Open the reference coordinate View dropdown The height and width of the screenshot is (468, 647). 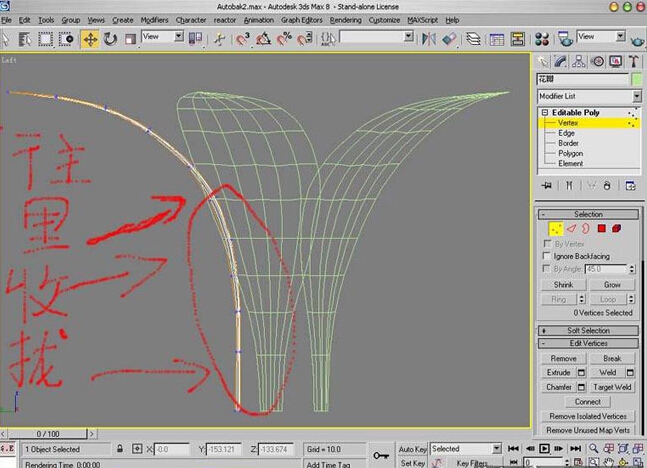tap(179, 36)
